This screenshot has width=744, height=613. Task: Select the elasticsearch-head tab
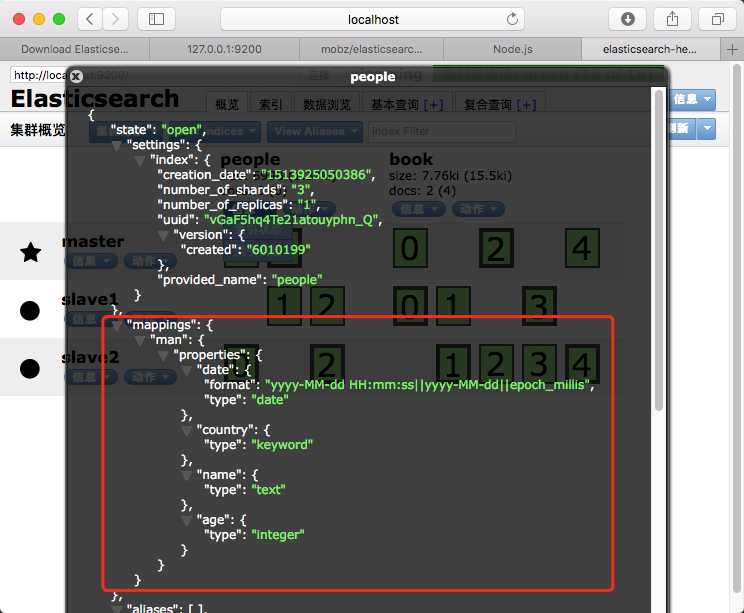[650, 49]
